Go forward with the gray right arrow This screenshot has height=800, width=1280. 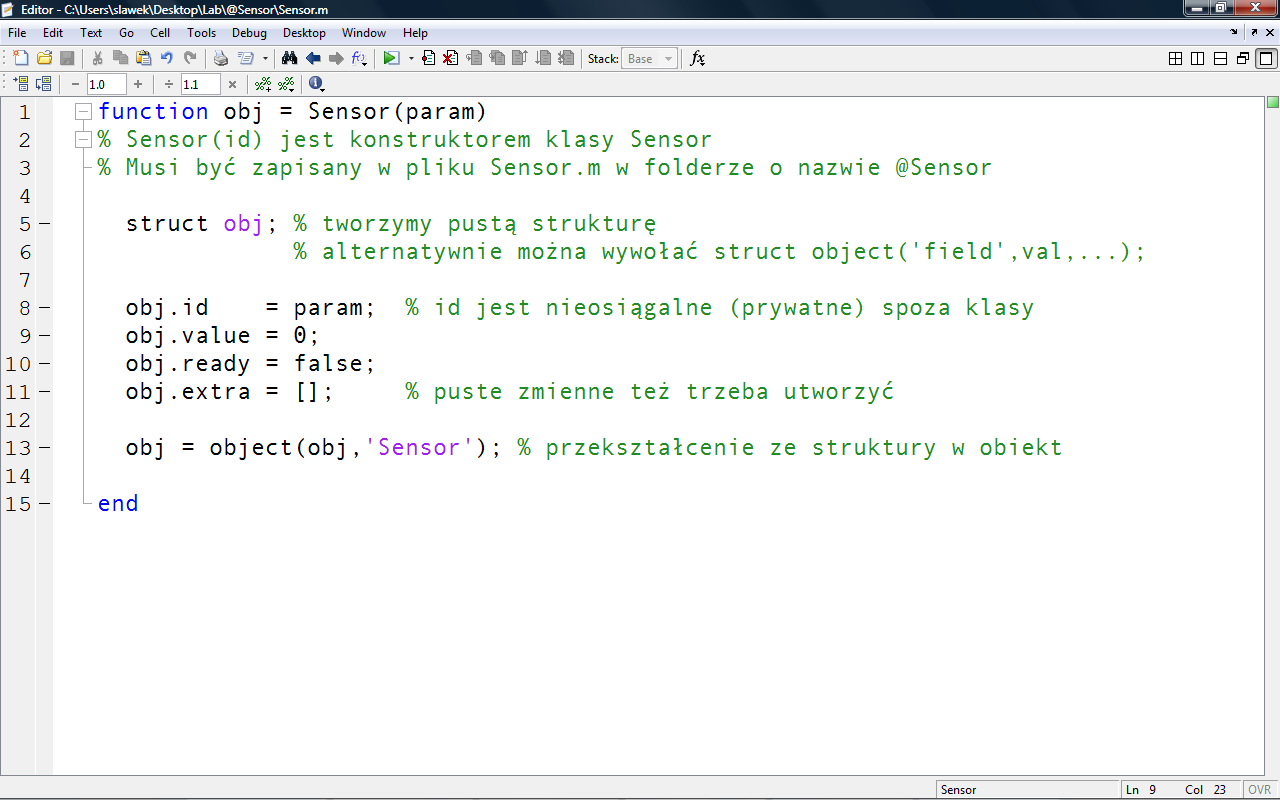tap(336, 59)
